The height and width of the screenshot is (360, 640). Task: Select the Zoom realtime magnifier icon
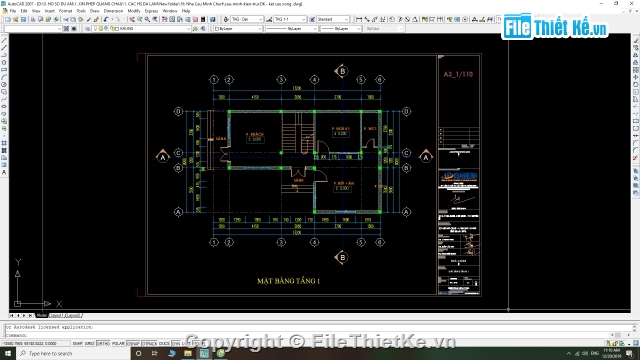pyautogui.click(x=140, y=19)
